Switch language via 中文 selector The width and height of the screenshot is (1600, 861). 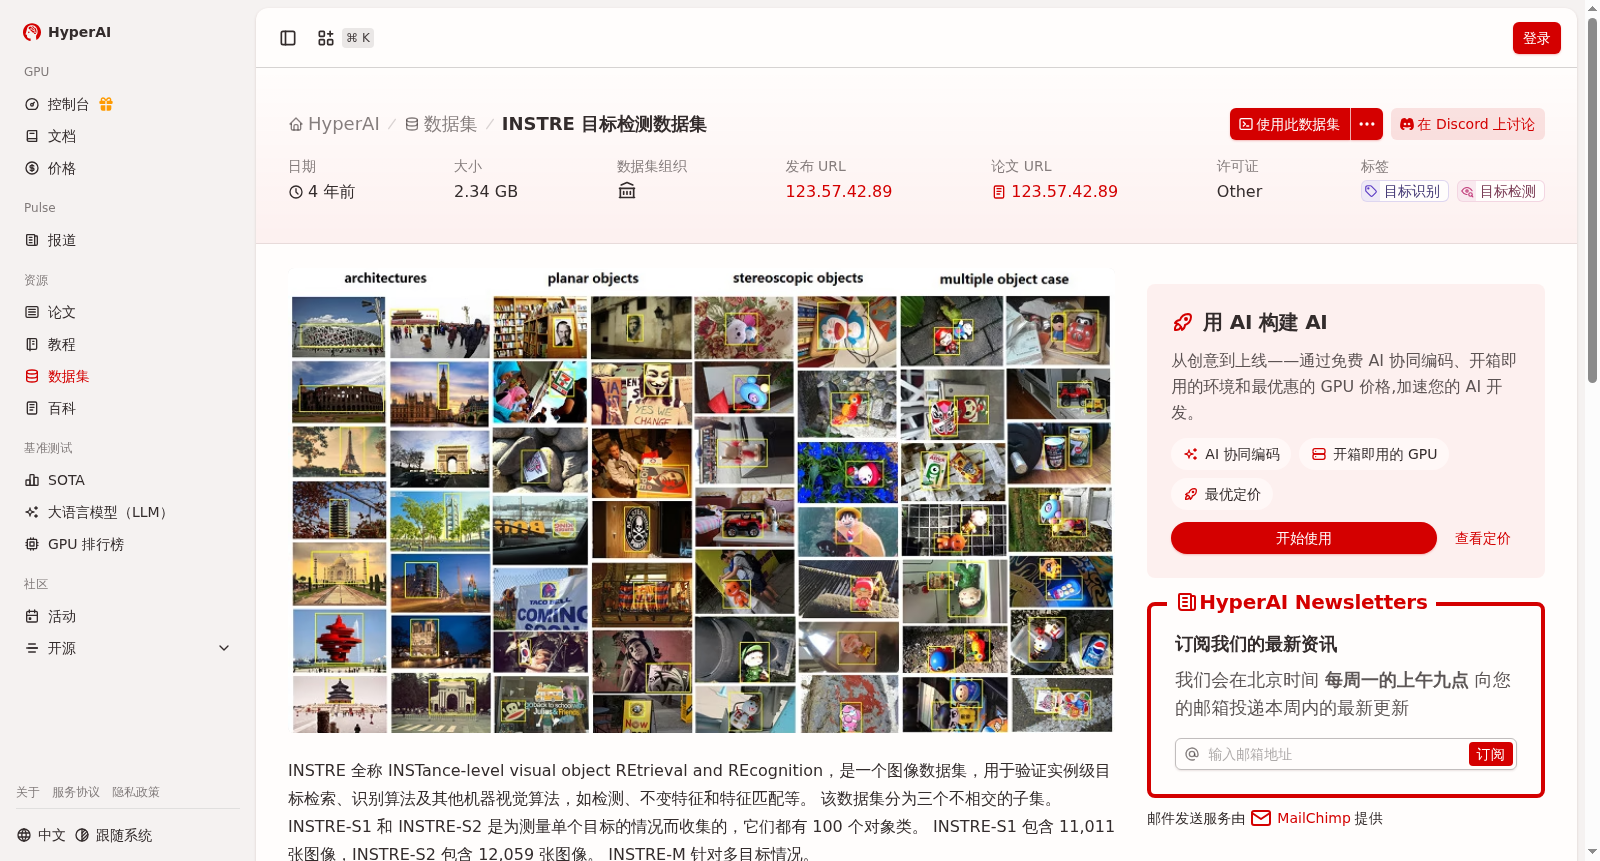point(41,835)
